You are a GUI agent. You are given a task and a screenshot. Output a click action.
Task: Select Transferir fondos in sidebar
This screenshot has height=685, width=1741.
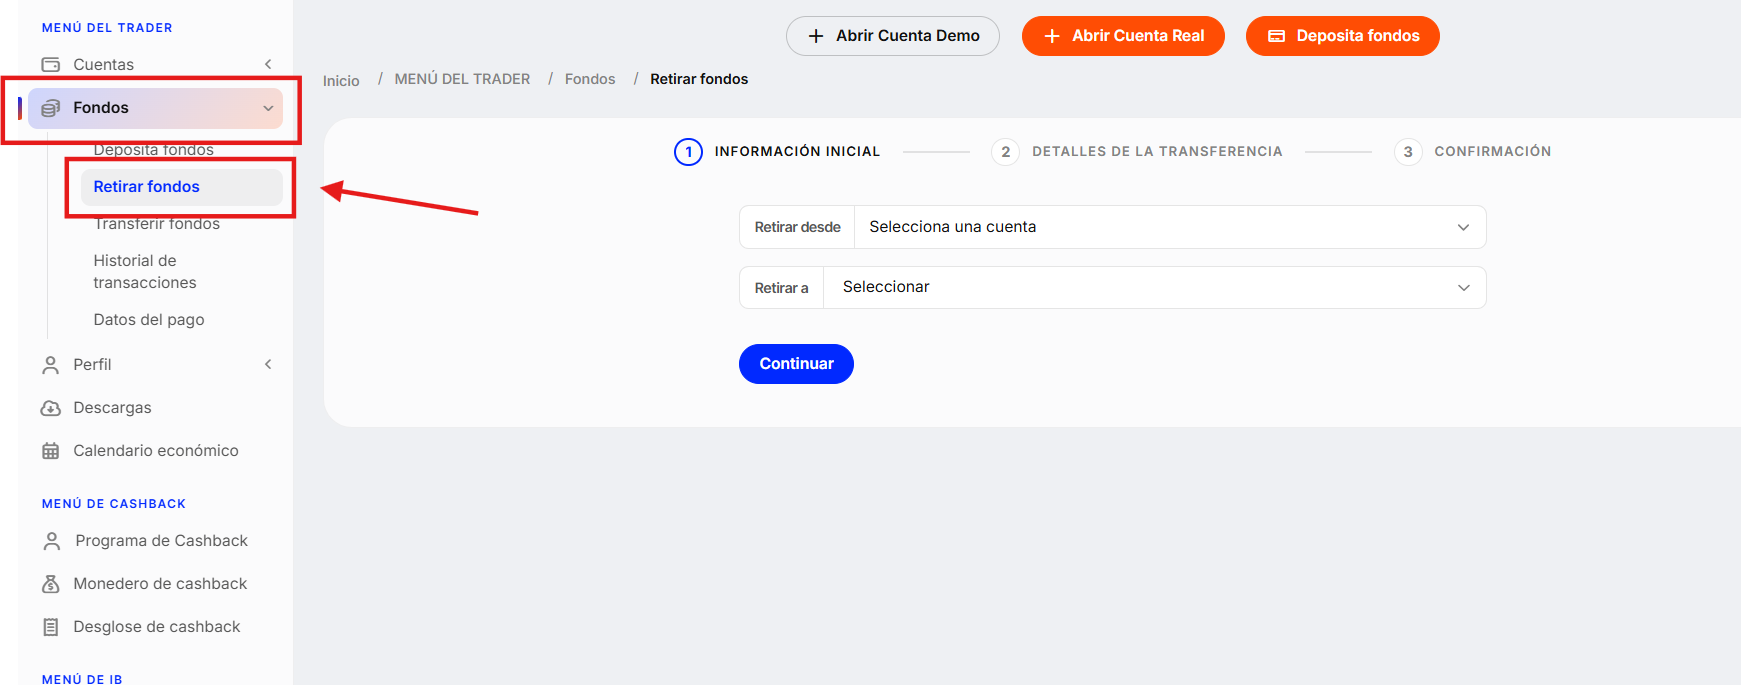[157, 224]
